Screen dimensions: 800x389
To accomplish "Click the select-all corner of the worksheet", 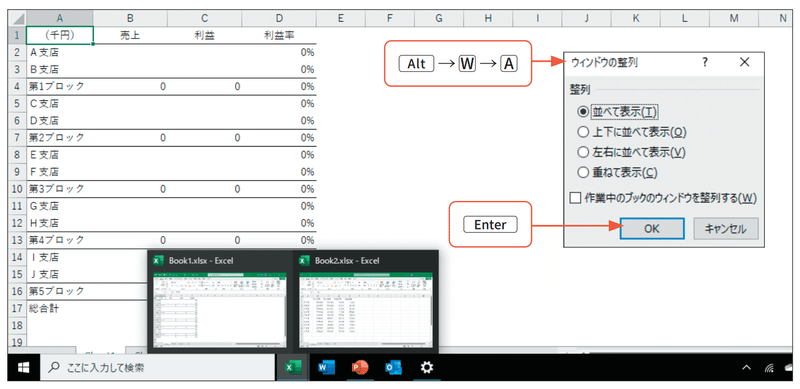I will click(17, 18).
